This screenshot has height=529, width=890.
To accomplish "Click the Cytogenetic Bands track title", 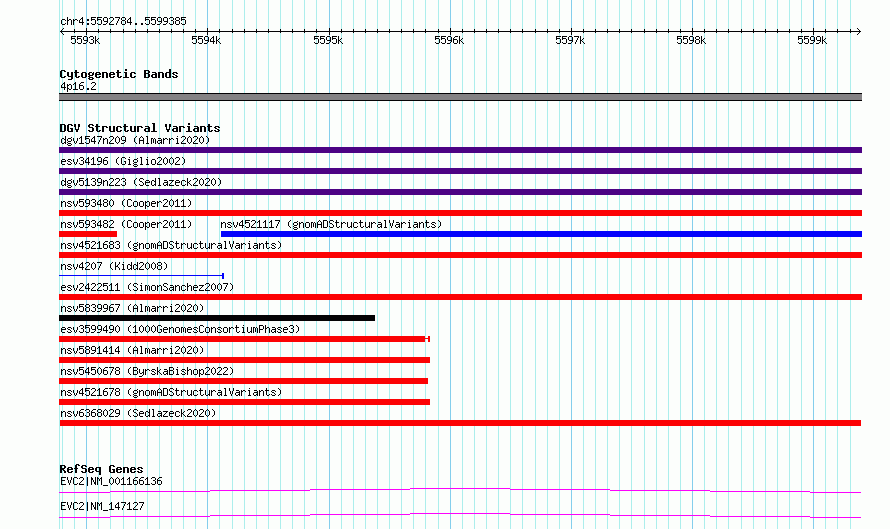I will point(119,74).
